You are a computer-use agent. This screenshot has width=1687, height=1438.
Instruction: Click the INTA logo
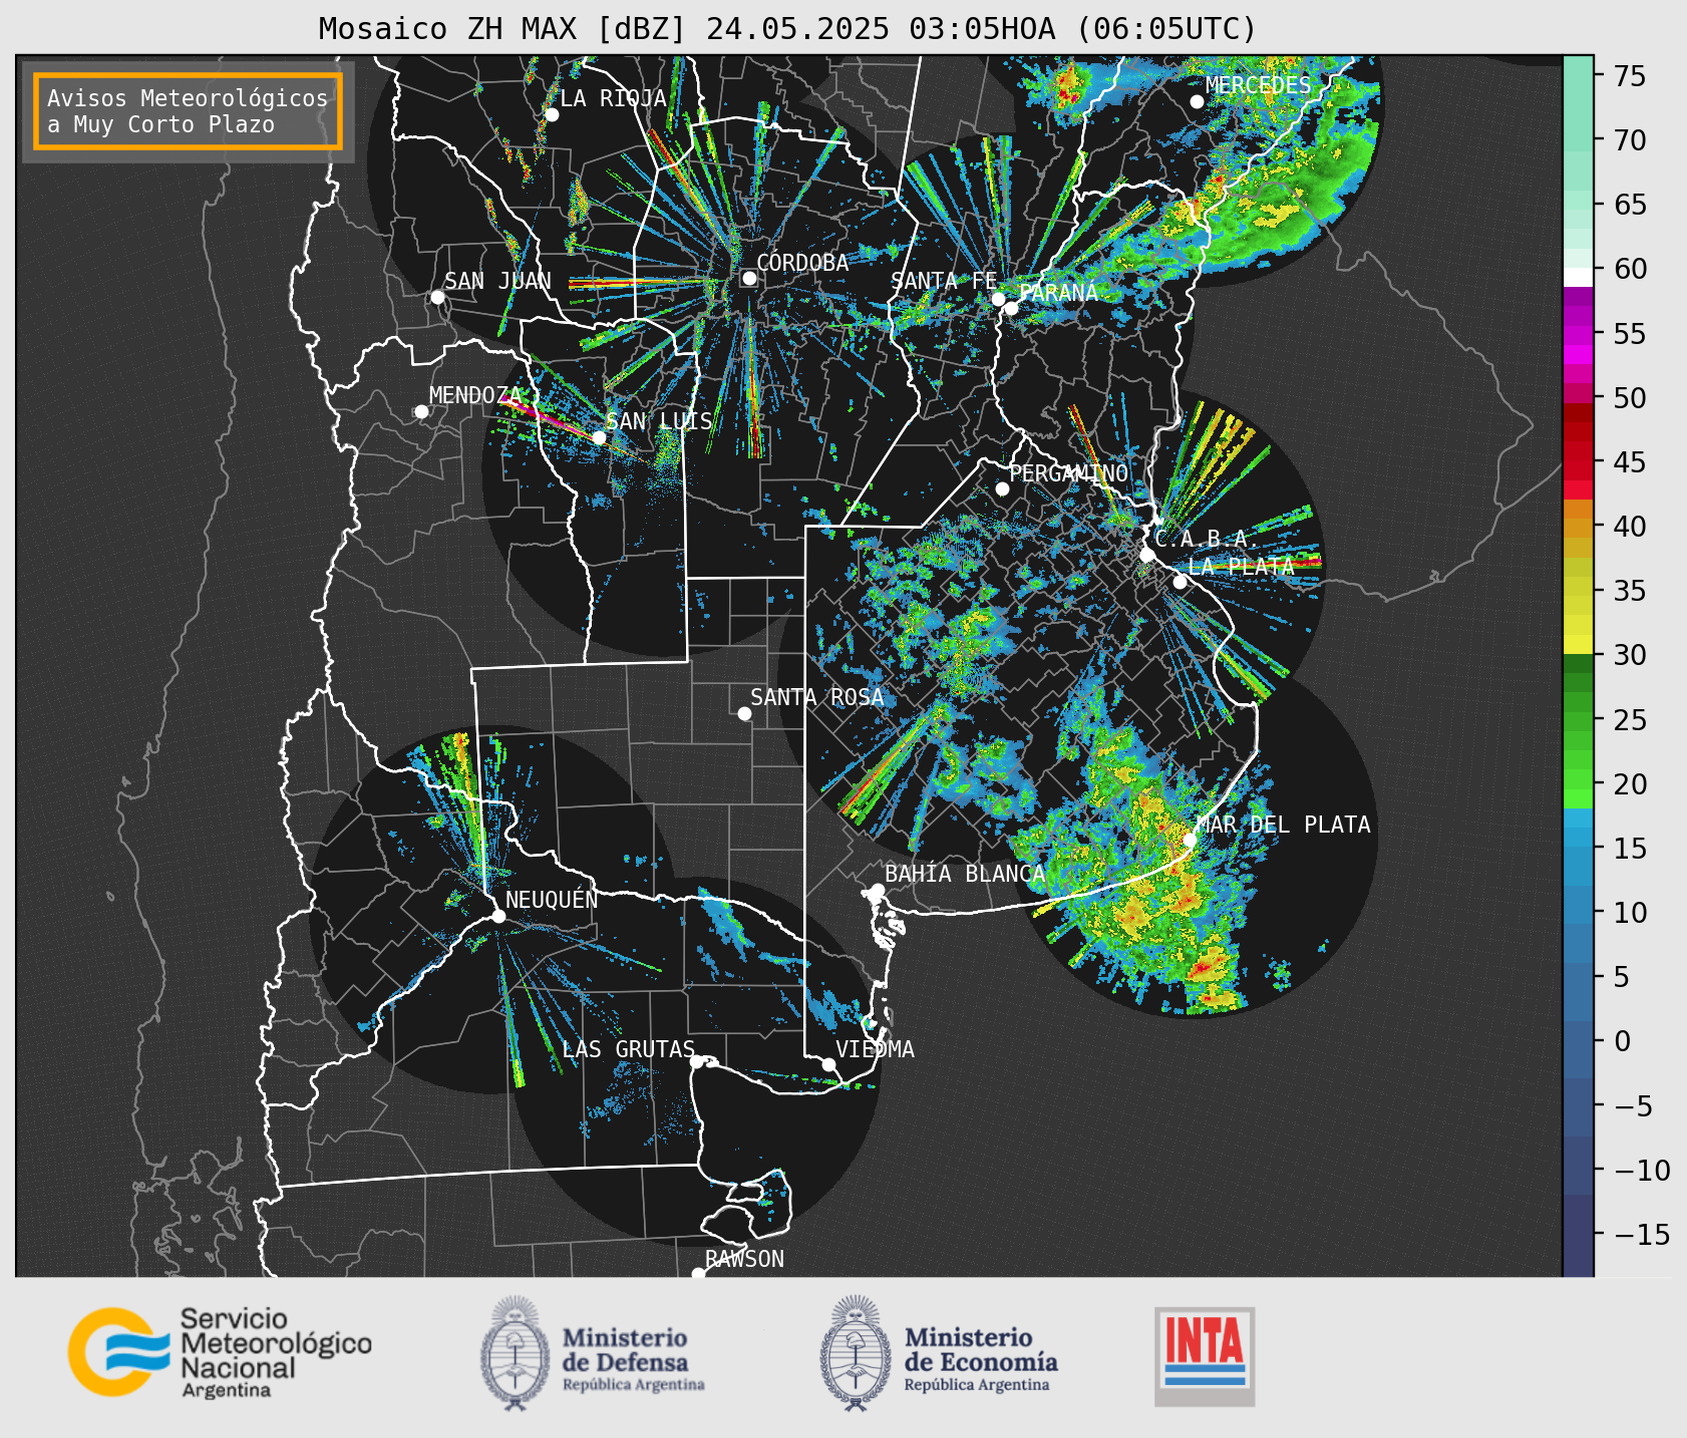click(x=1204, y=1356)
